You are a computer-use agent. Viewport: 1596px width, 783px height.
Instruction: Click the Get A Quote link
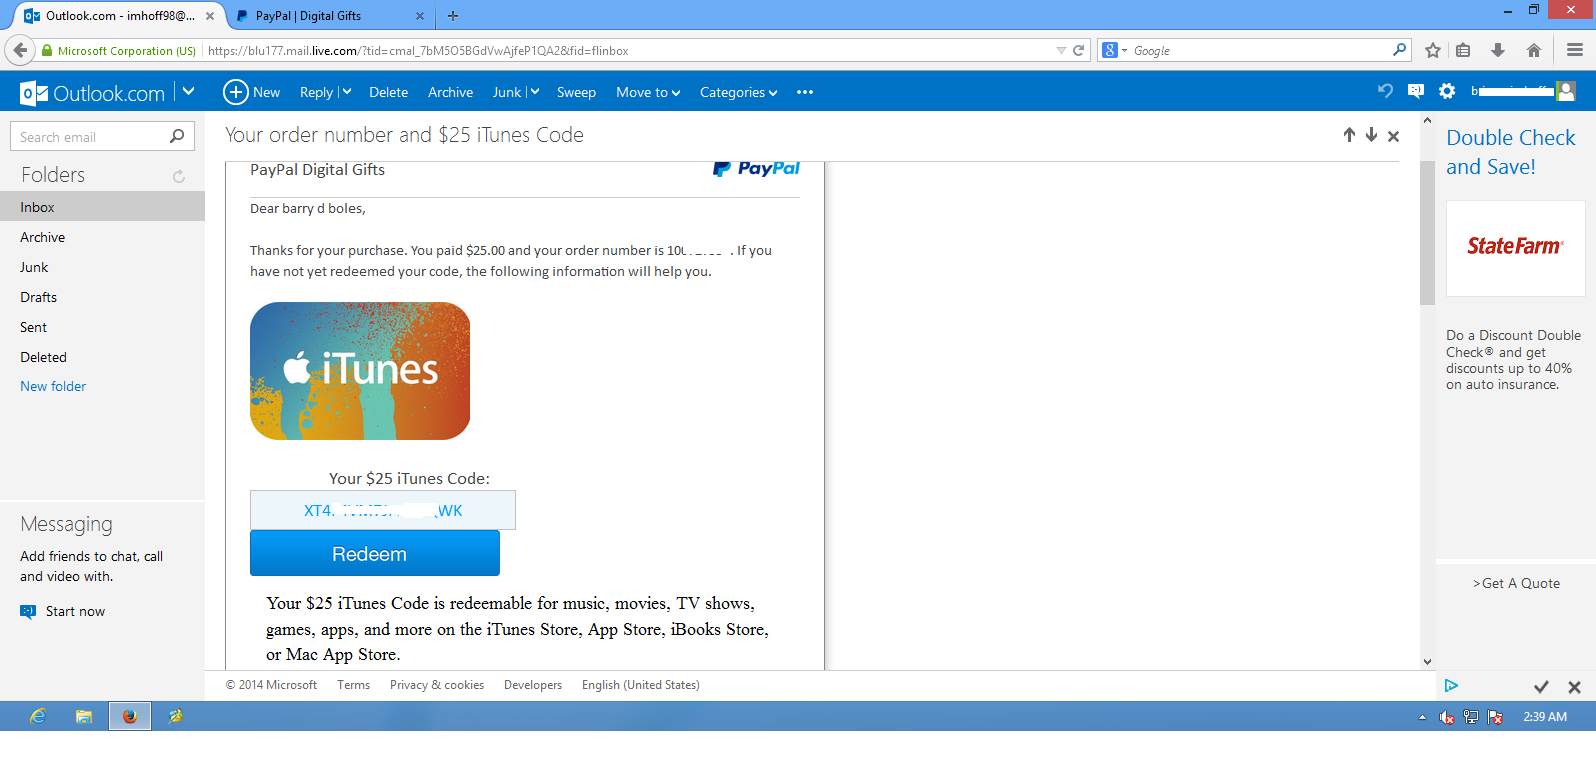pyautogui.click(x=1516, y=583)
